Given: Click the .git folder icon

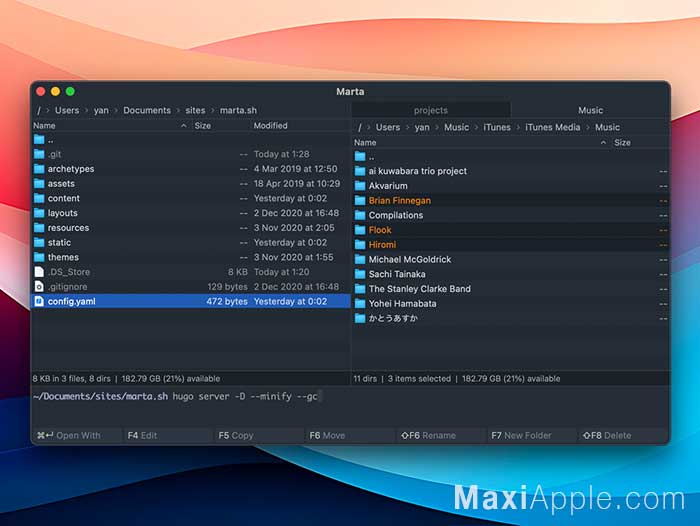Looking at the screenshot, I should click(x=39, y=154).
